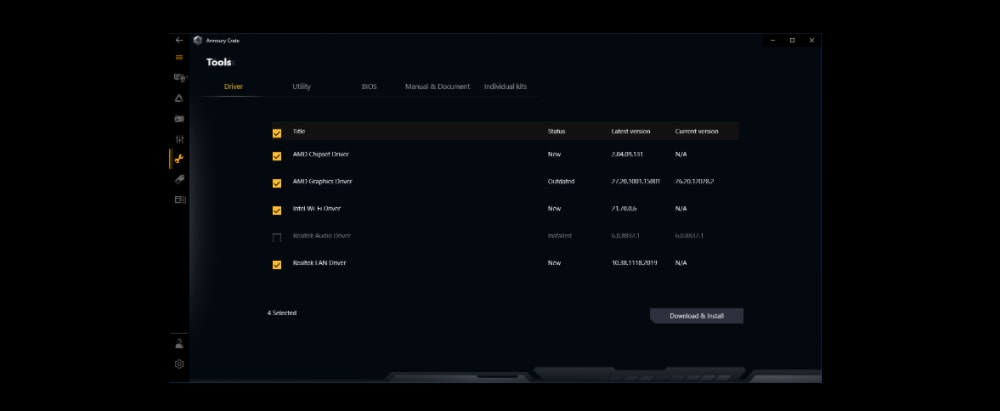The width and height of the screenshot is (1000, 411).
Task: Click AMD Chipset latest version 2.04.09.131
Action: 627,154
